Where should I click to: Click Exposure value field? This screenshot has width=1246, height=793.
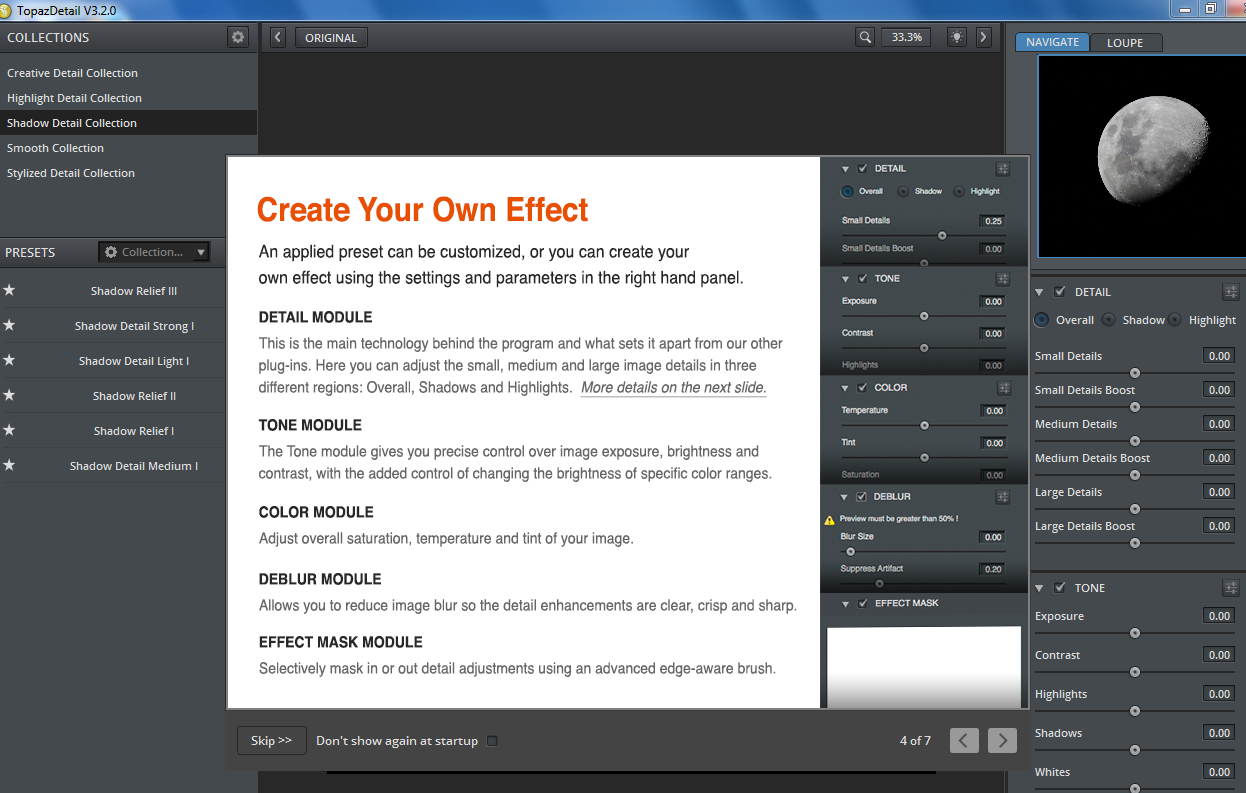[x=1219, y=616]
